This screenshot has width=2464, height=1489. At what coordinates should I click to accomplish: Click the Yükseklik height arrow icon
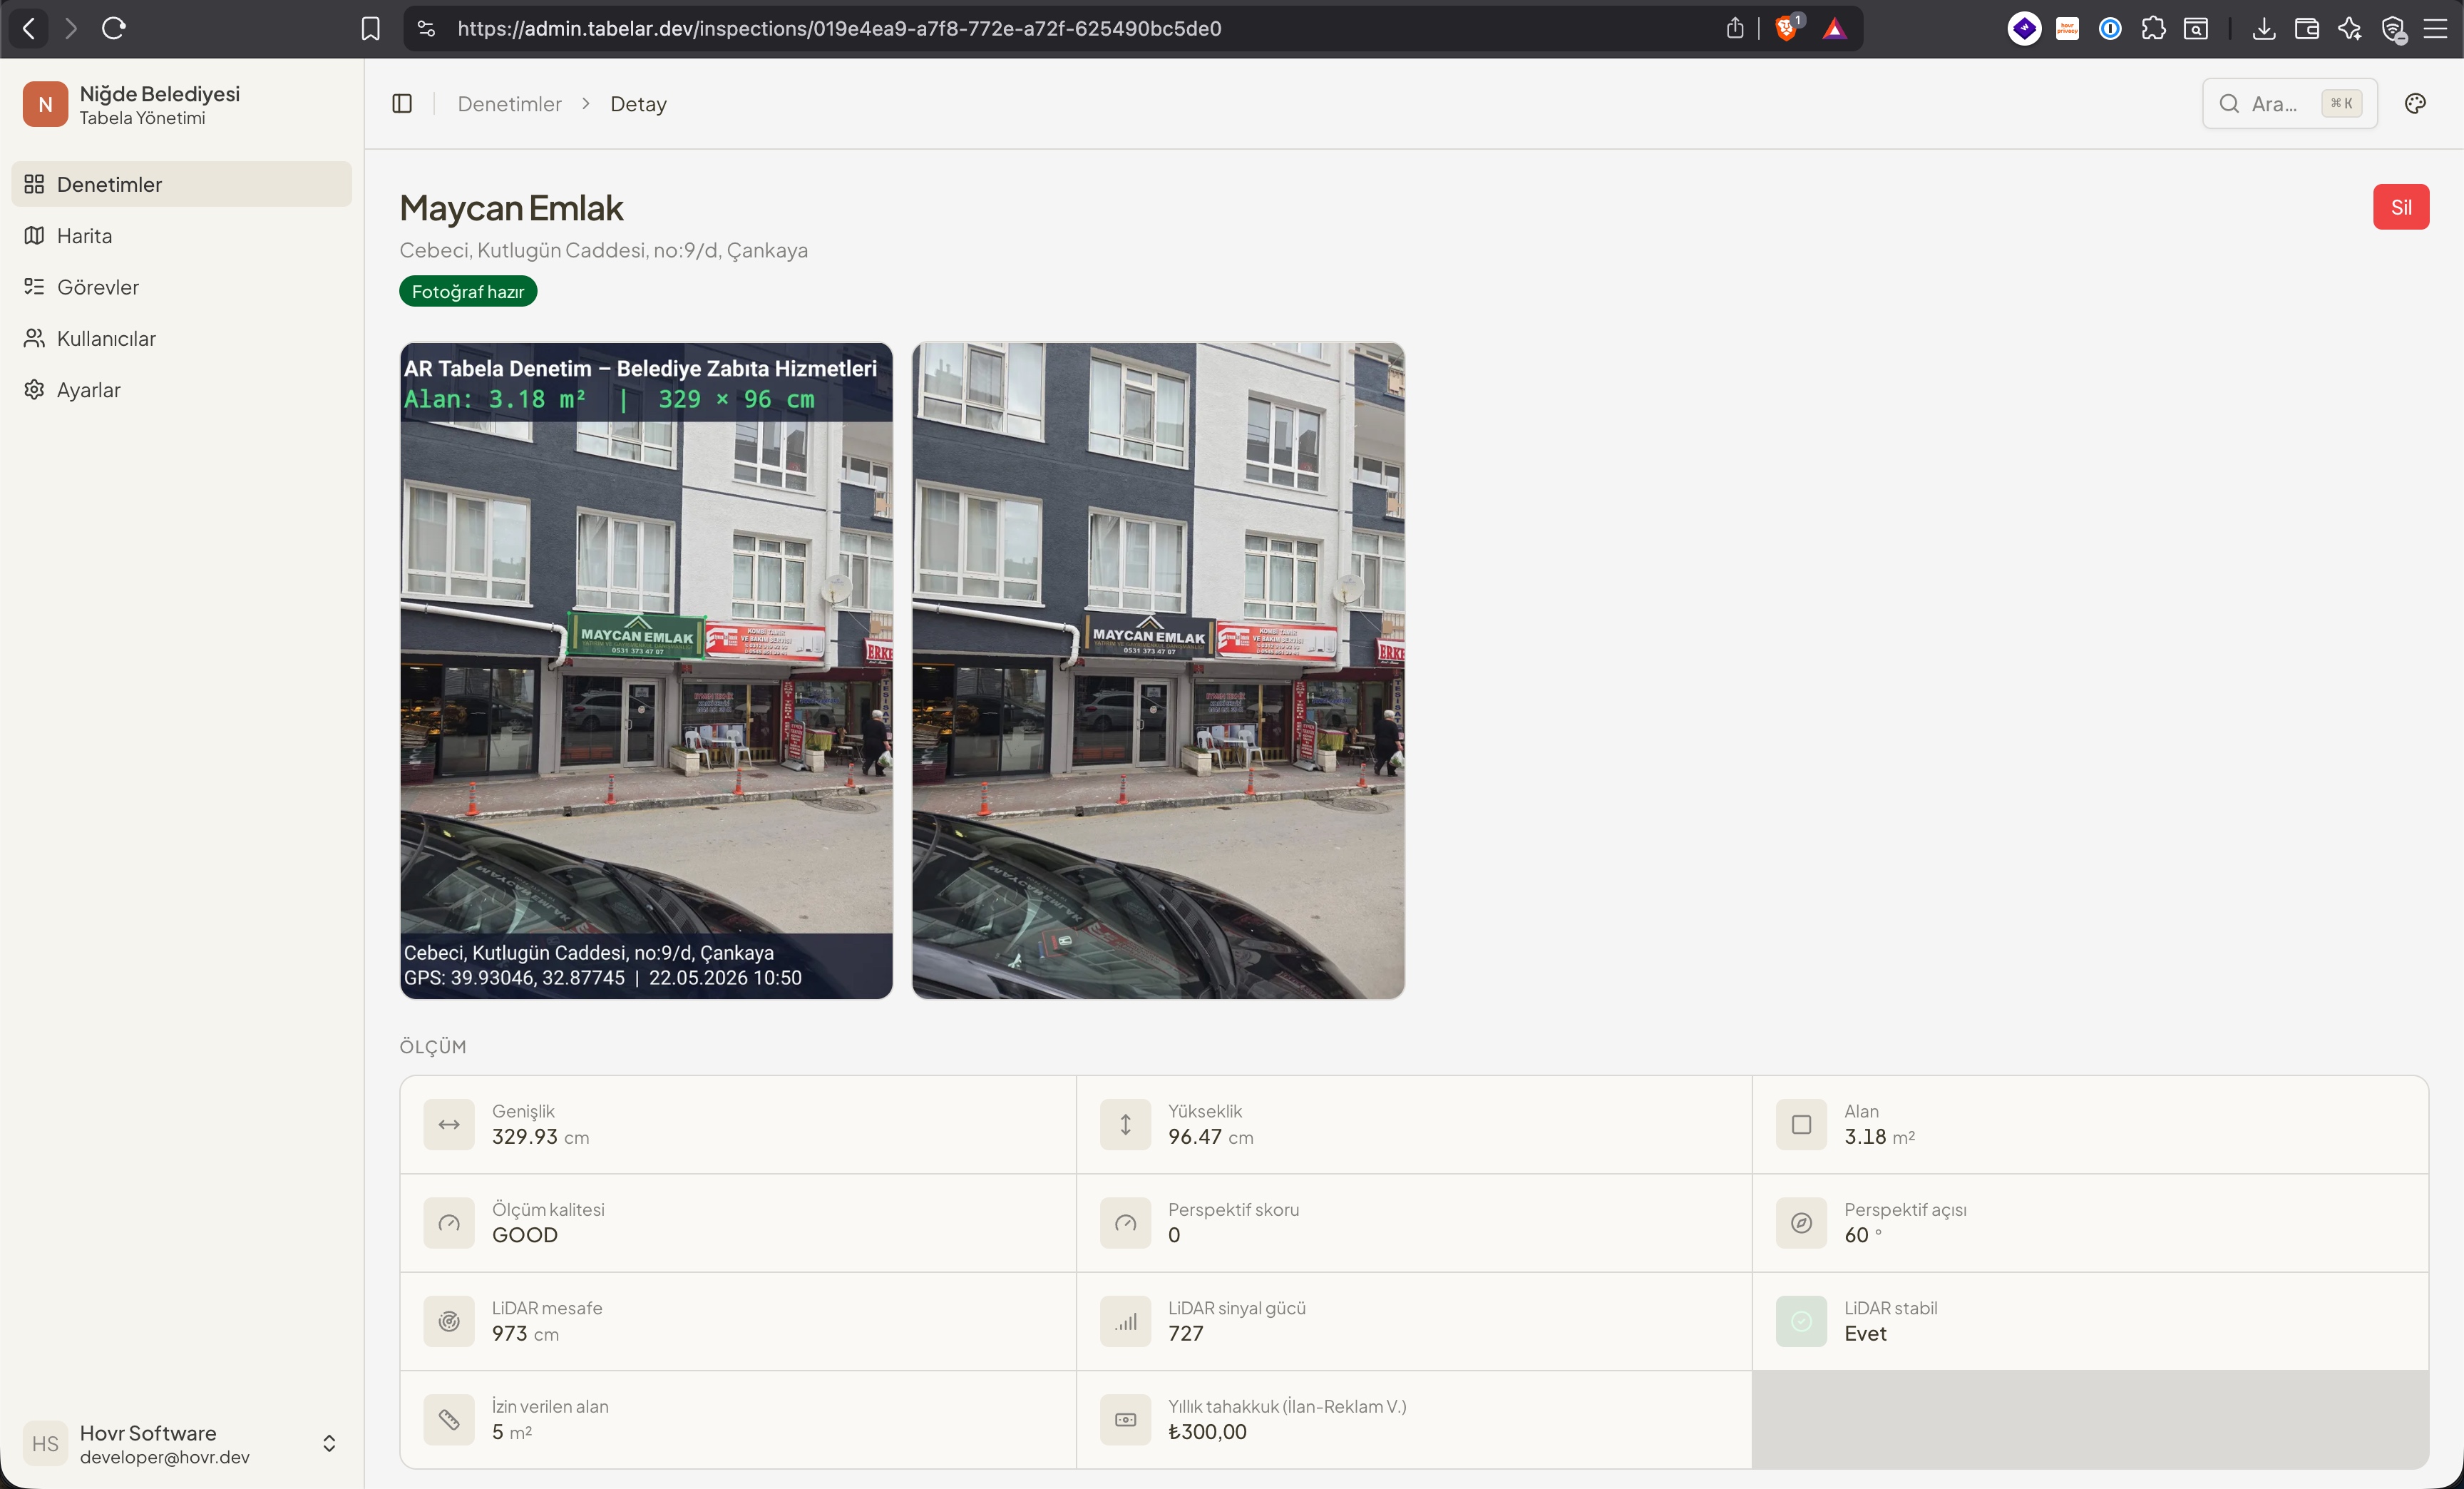(x=1125, y=1124)
